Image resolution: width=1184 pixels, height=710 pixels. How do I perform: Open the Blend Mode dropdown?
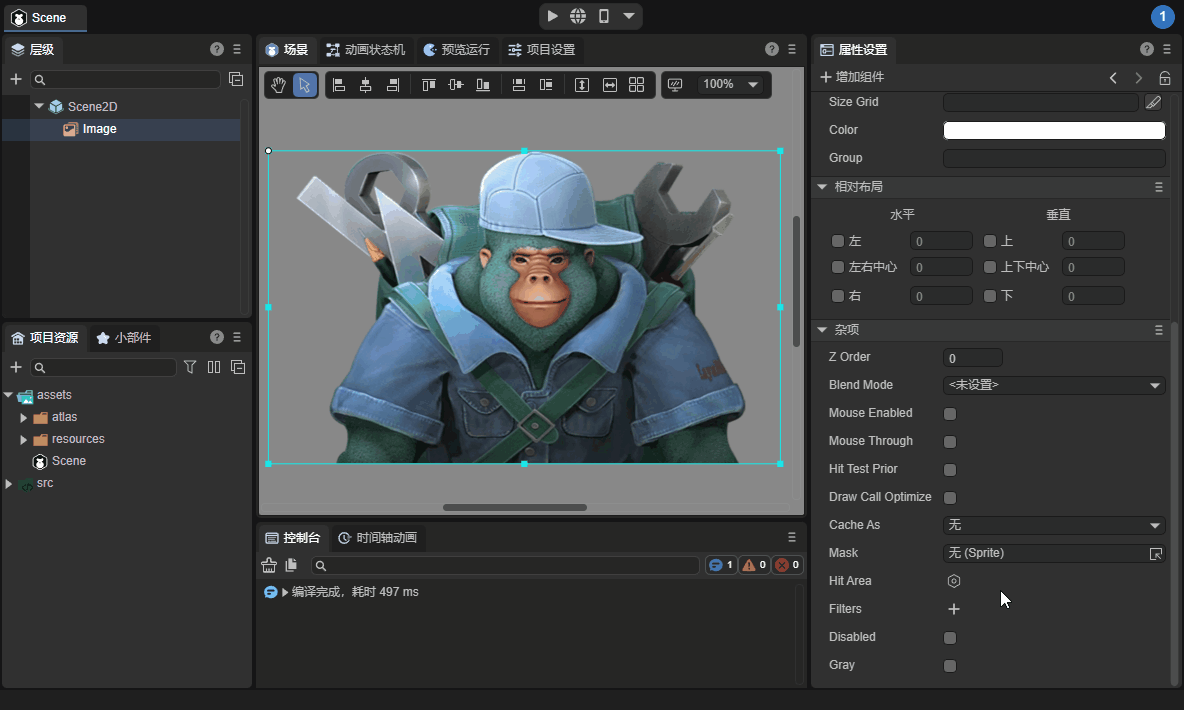[x=1054, y=385]
